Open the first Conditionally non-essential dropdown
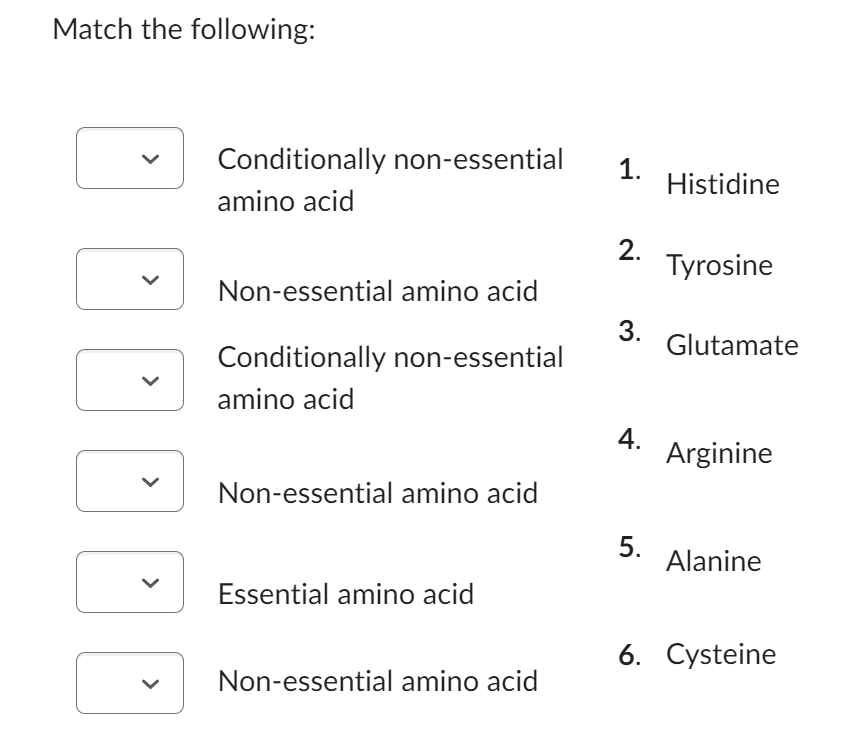Screen dimensions: 868x750 tap(129, 158)
